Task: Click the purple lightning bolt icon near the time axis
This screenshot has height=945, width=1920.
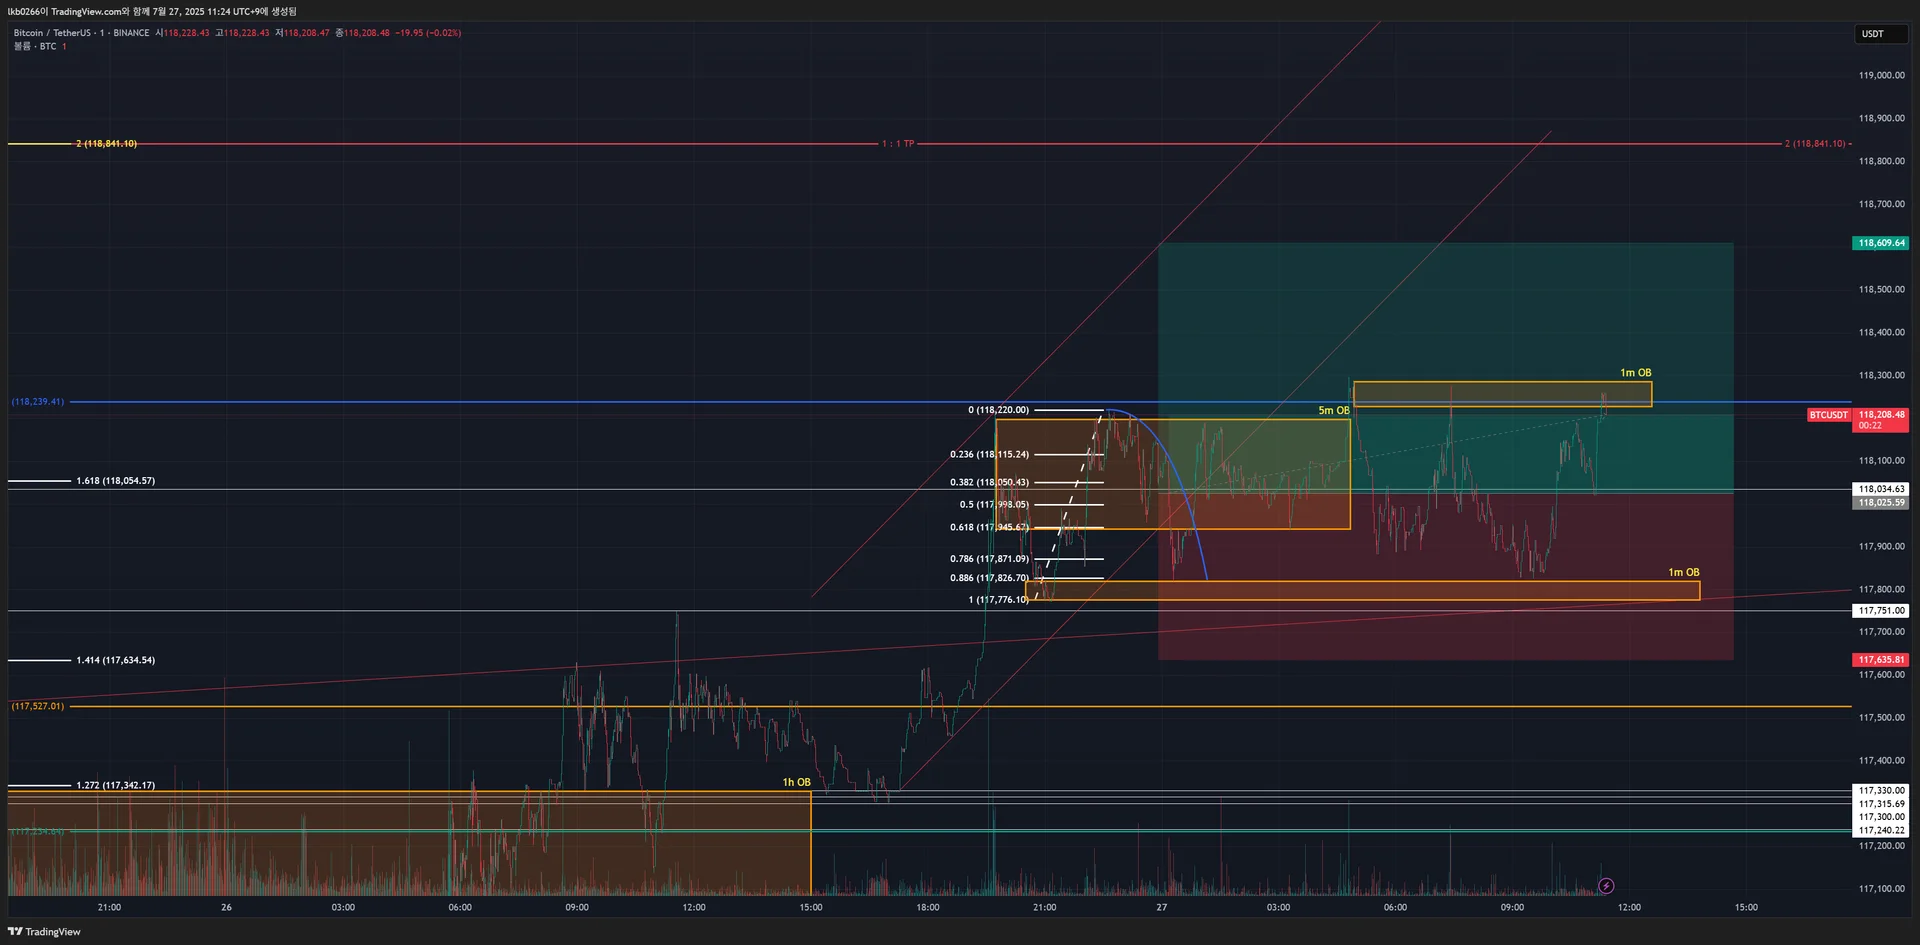Action: pyautogui.click(x=1606, y=886)
